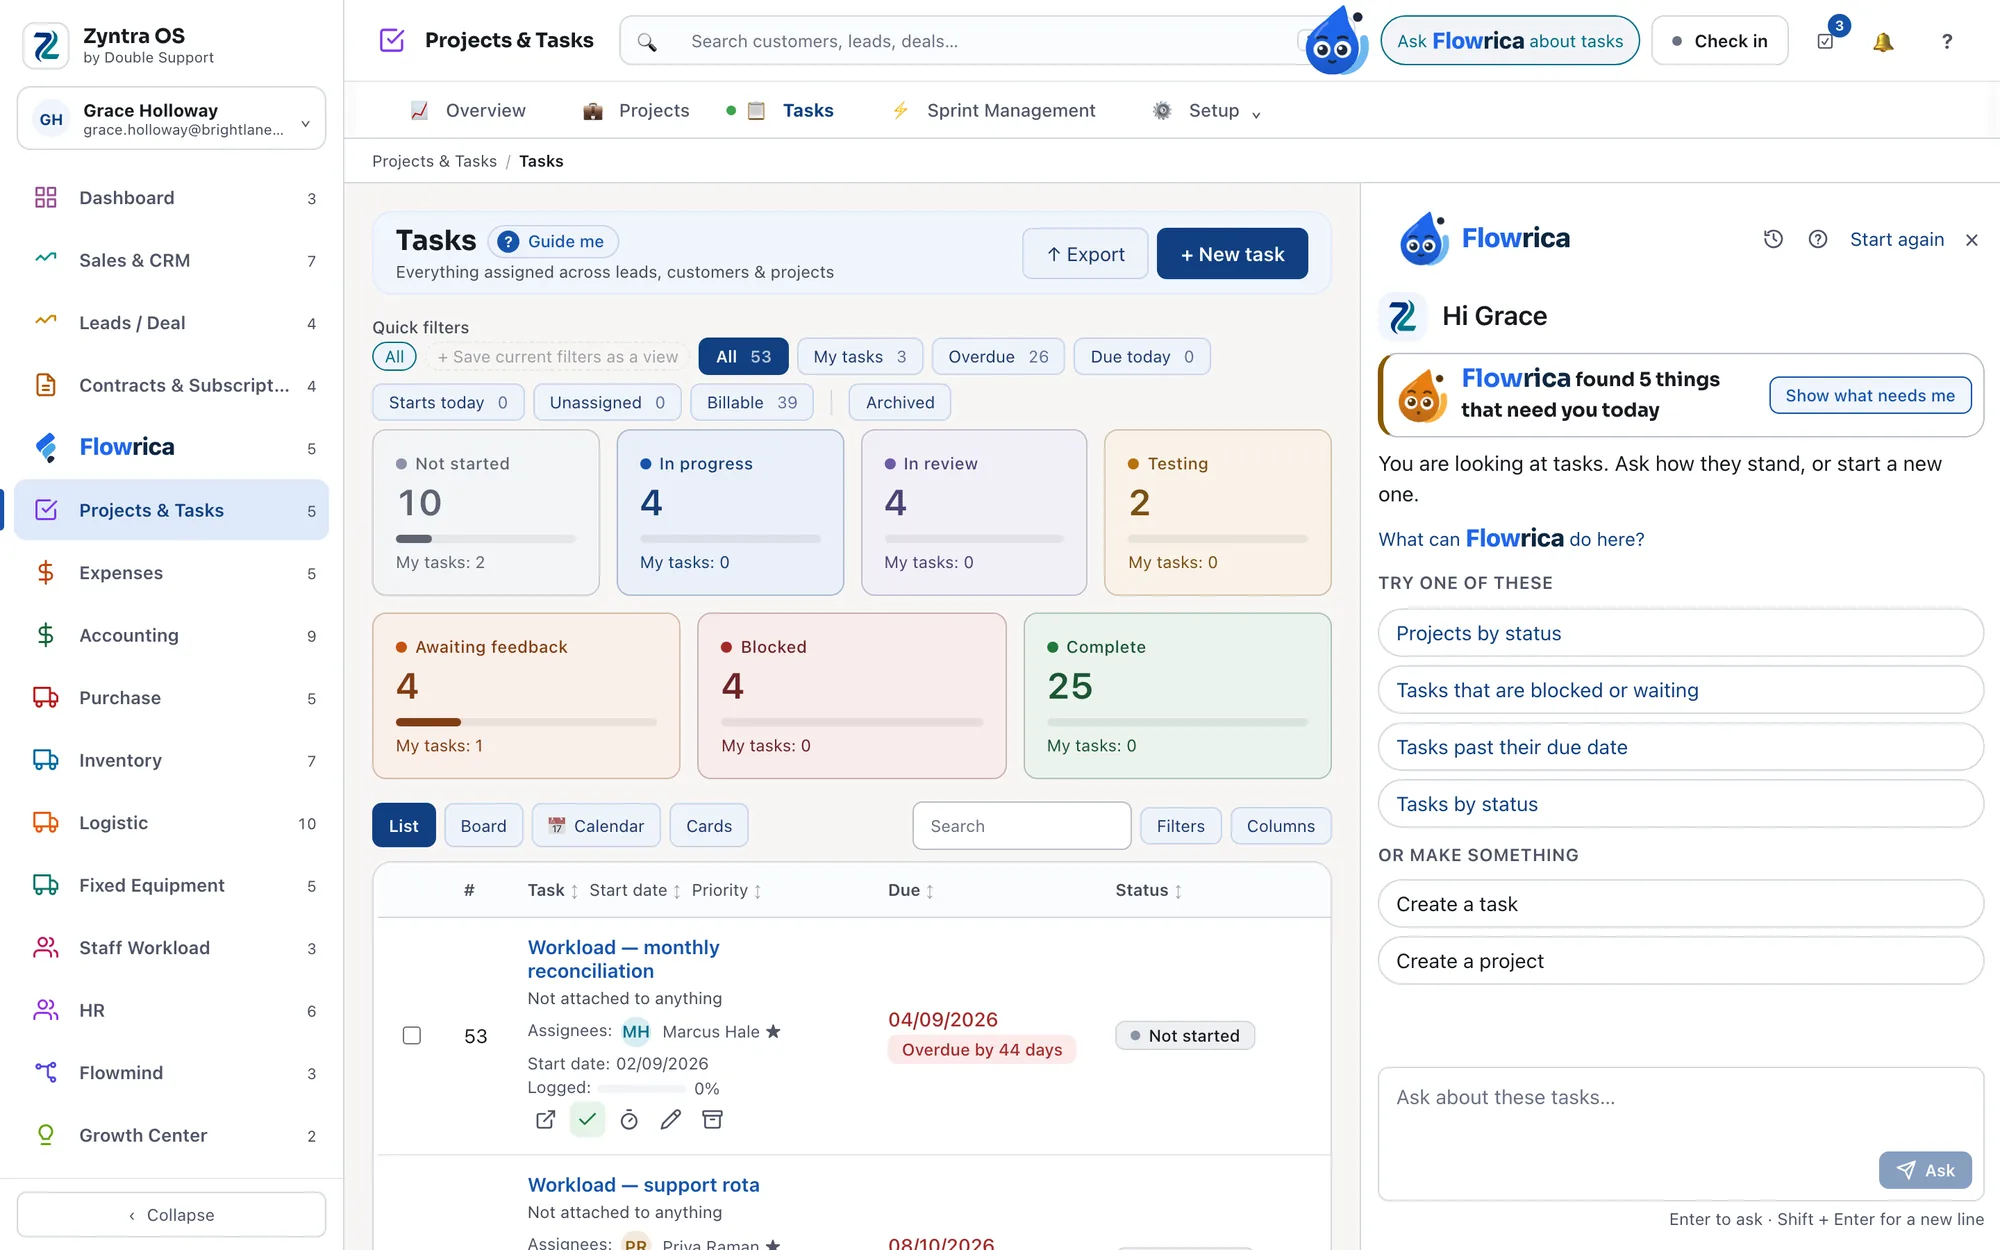Toggle Overdue 26 filter
The height and width of the screenshot is (1250, 2000).
coord(998,357)
